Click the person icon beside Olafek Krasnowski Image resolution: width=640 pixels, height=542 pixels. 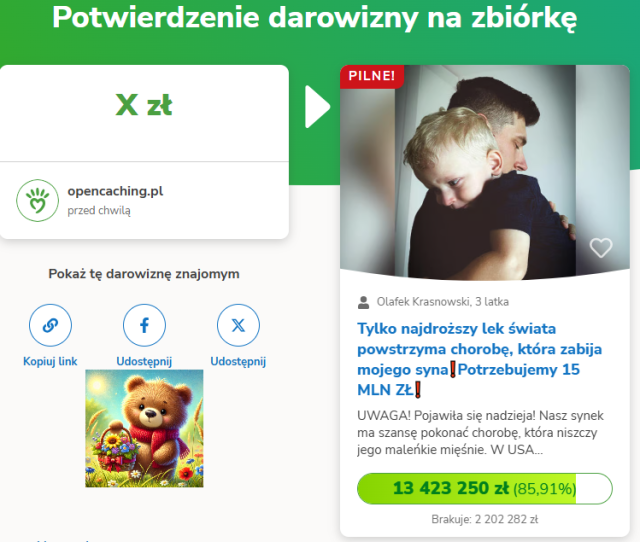[363, 302]
